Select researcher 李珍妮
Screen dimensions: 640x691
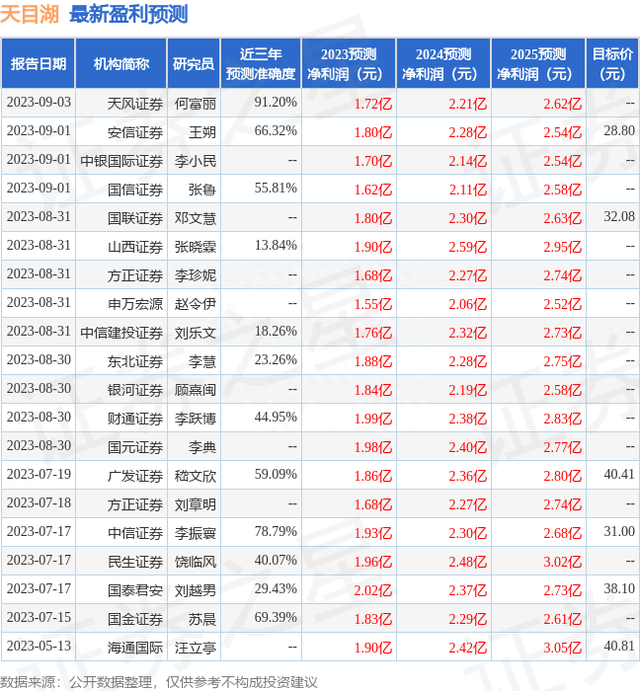coord(195,276)
